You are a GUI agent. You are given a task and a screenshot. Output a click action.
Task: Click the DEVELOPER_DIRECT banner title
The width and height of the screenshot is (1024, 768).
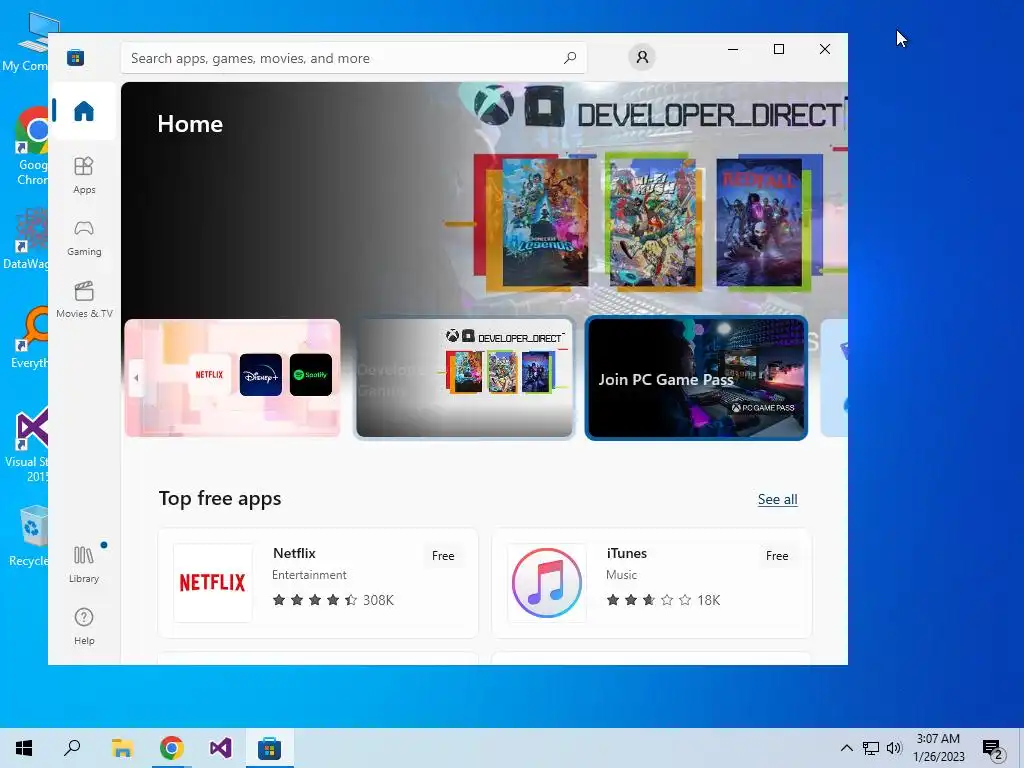pos(710,115)
